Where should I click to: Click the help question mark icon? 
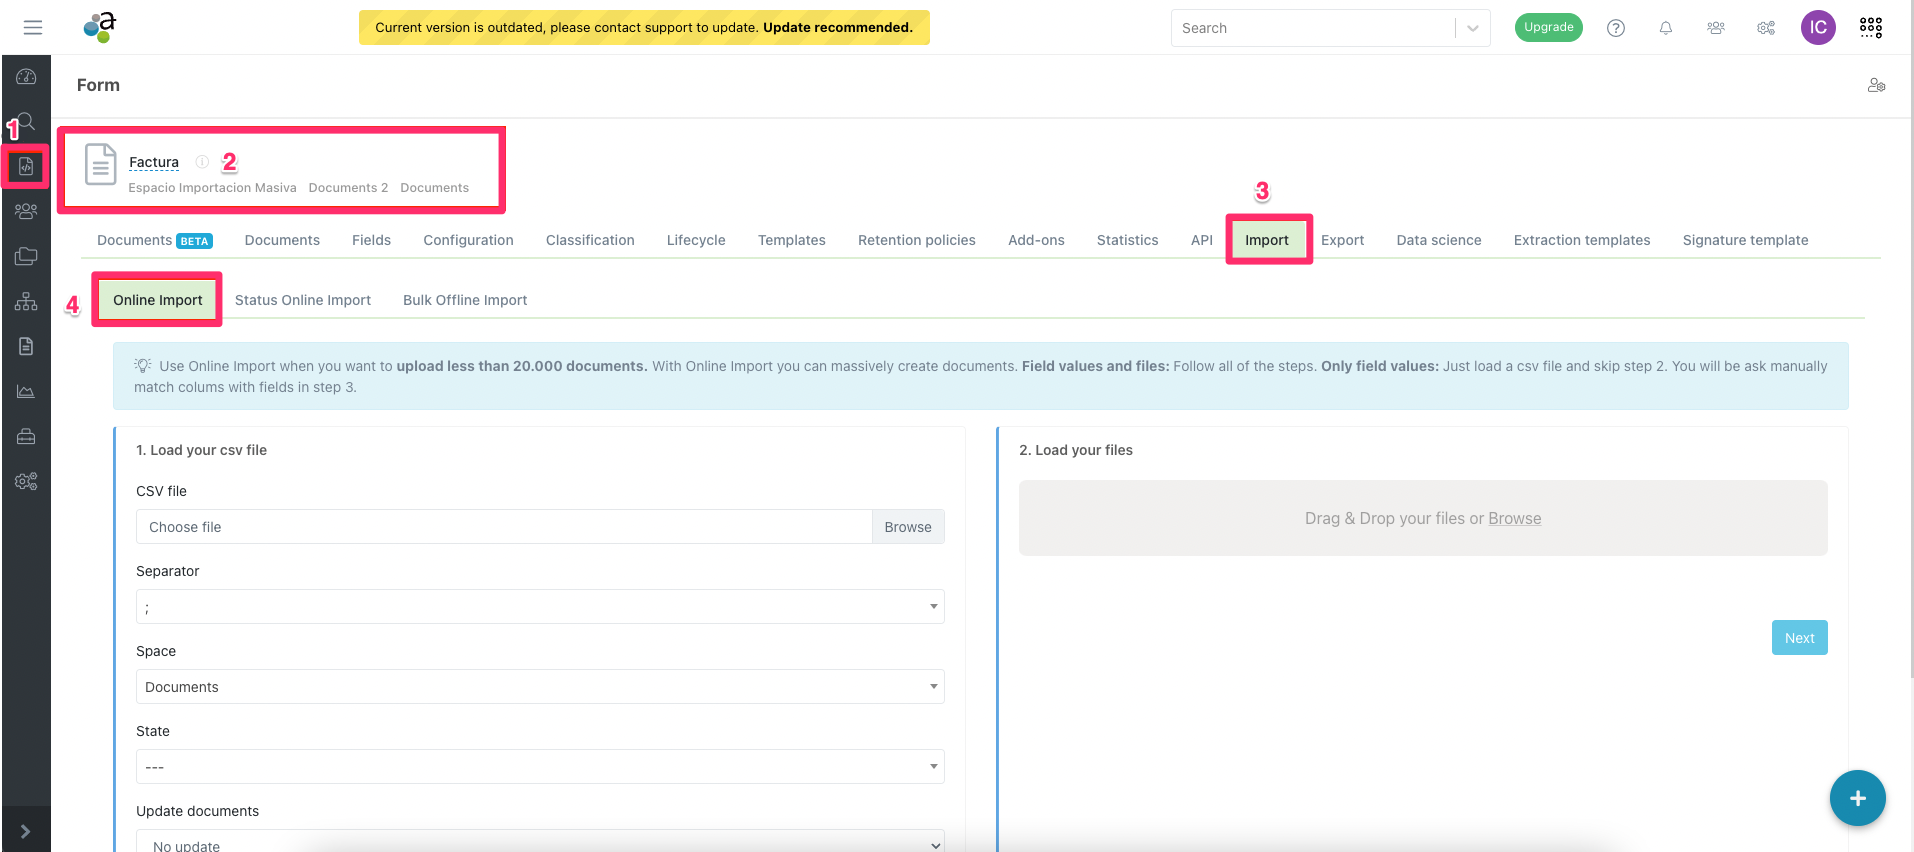[1615, 28]
